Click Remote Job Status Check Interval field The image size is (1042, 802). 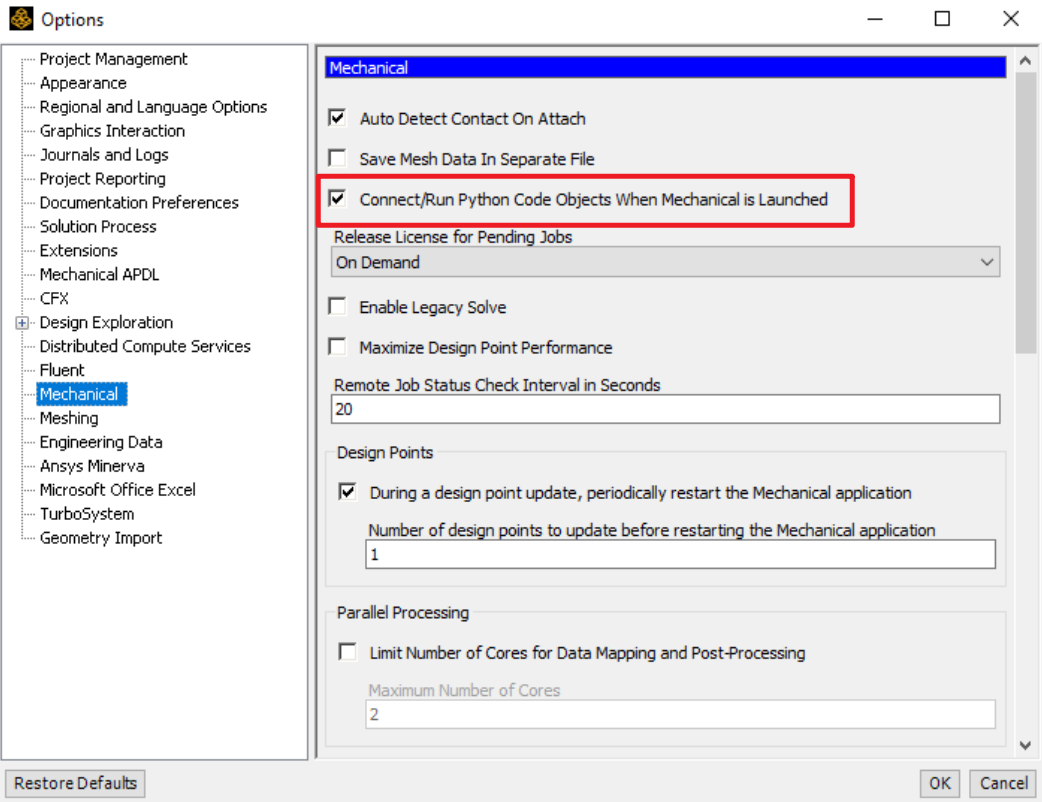click(x=665, y=409)
